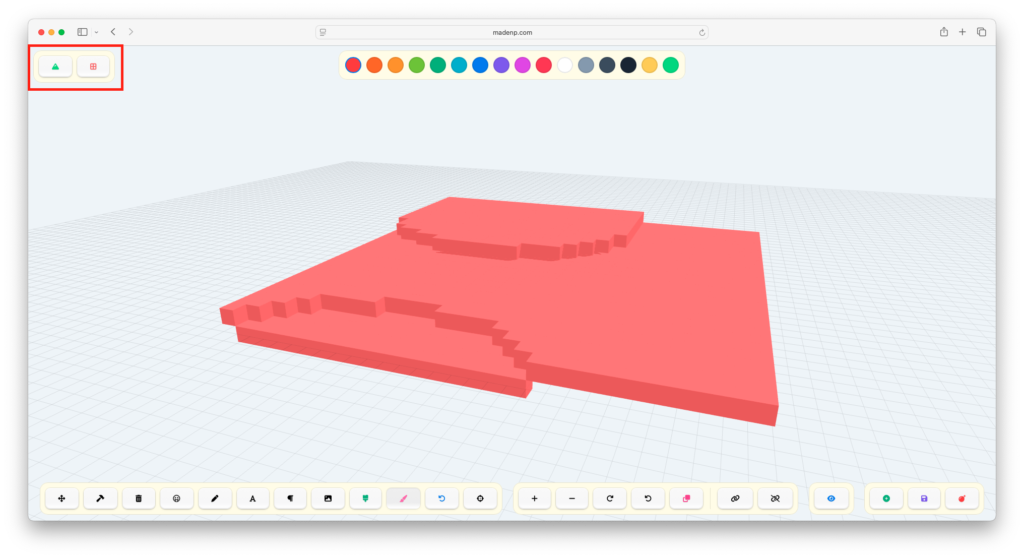1024x558 pixels.
Task: Pick the red-orange color swatch
Action: point(374,65)
